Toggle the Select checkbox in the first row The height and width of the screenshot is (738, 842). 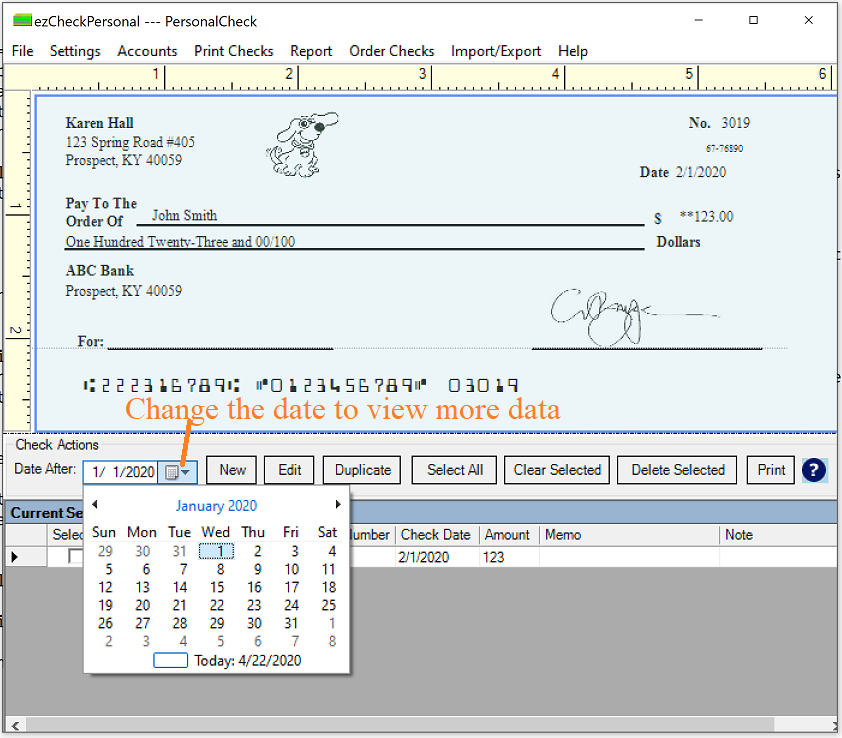pos(75,557)
